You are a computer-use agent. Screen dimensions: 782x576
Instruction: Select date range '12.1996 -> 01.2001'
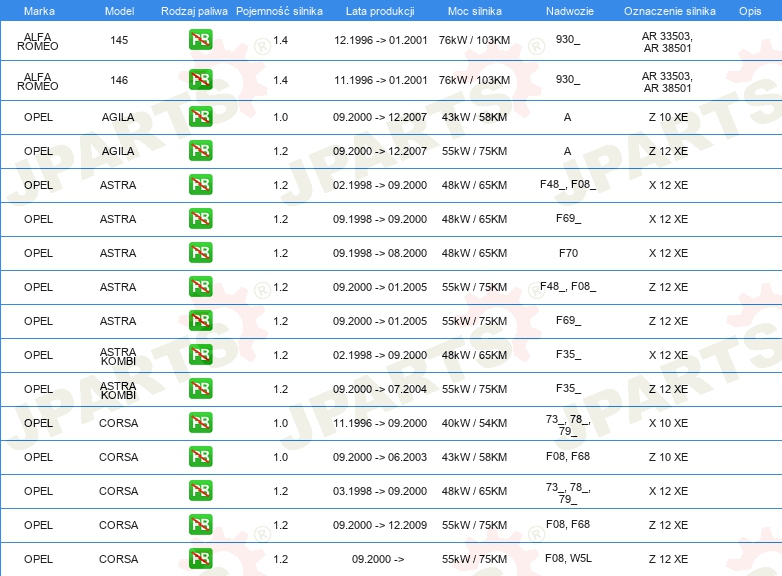tap(381, 40)
